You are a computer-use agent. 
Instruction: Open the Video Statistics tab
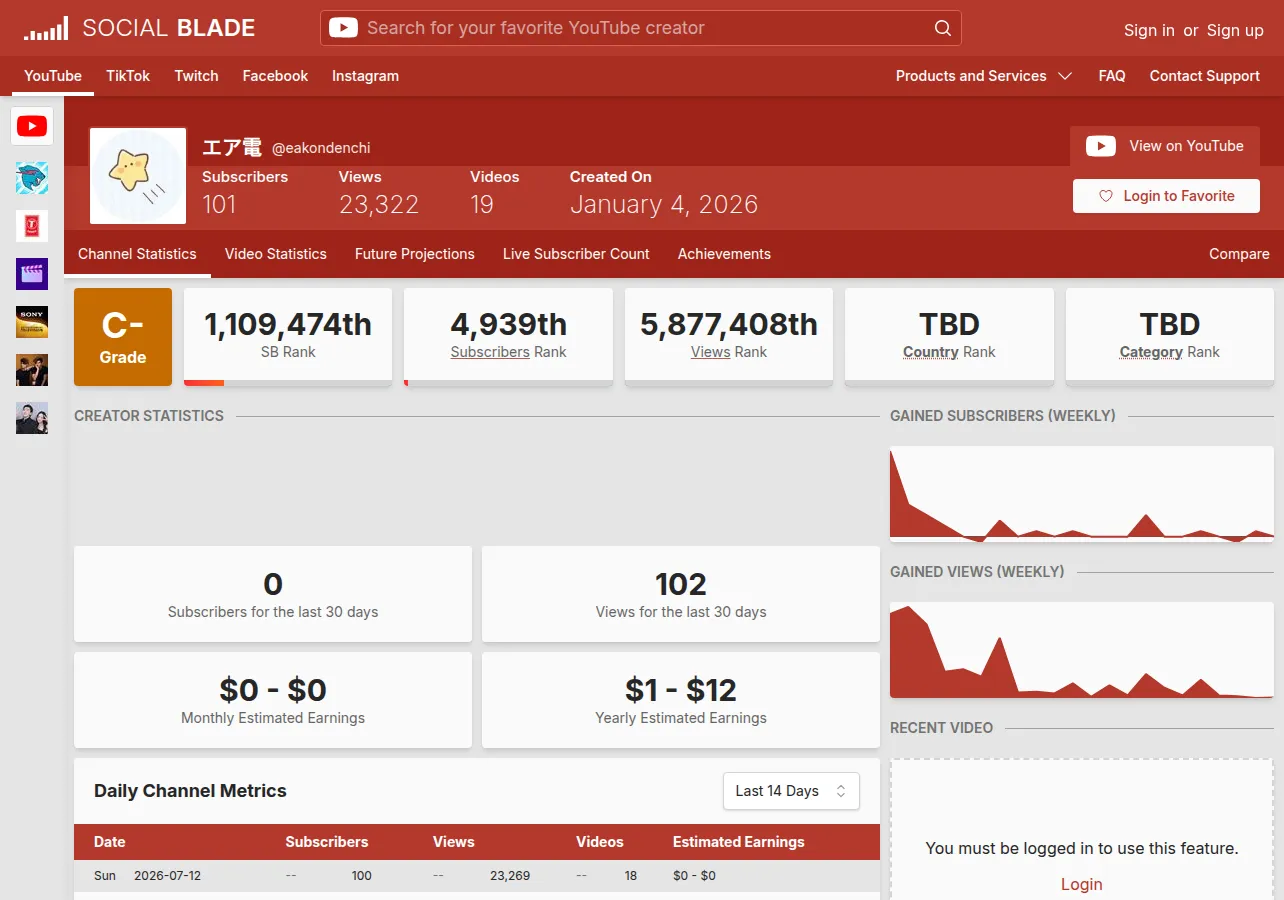(x=276, y=254)
